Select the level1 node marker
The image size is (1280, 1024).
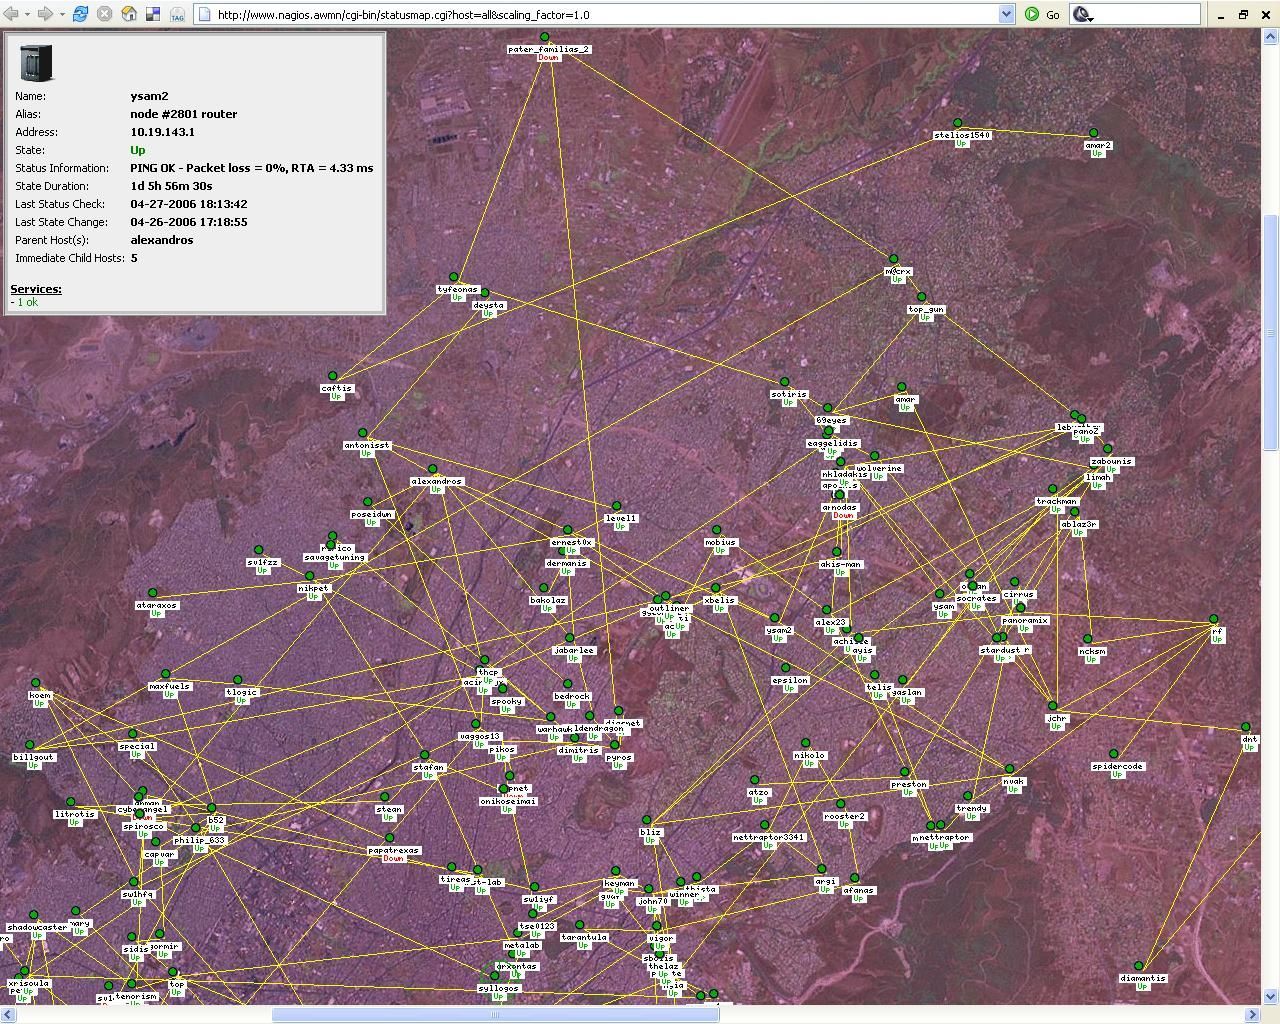[x=617, y=506]
